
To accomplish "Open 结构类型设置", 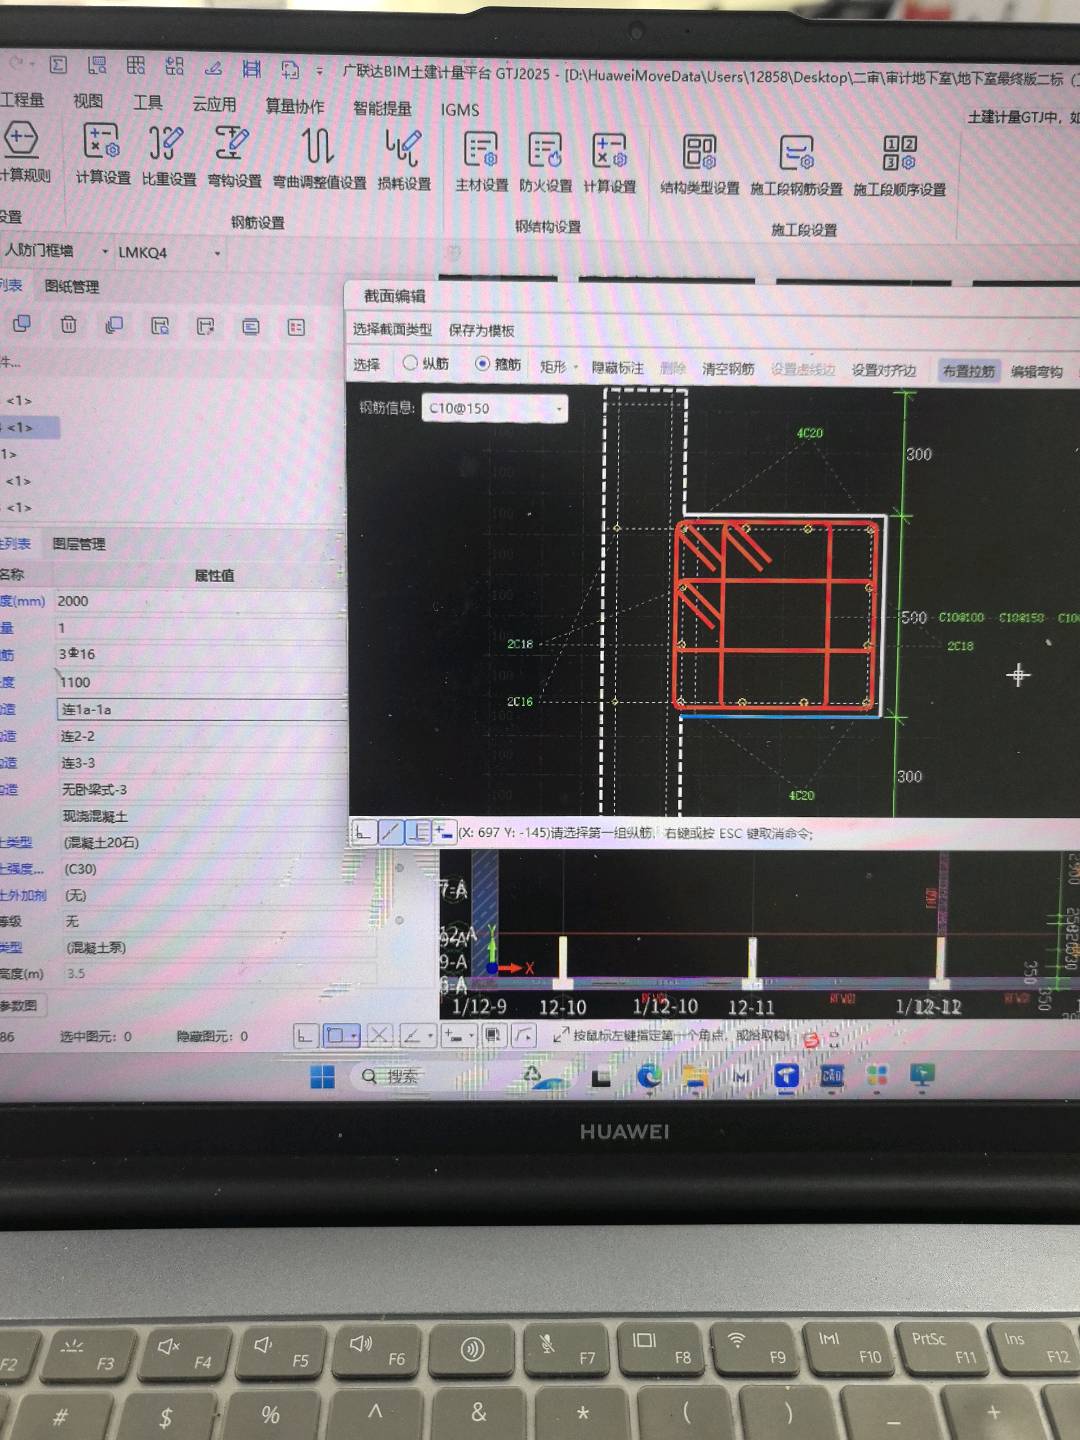I will (x=700, y=164).
